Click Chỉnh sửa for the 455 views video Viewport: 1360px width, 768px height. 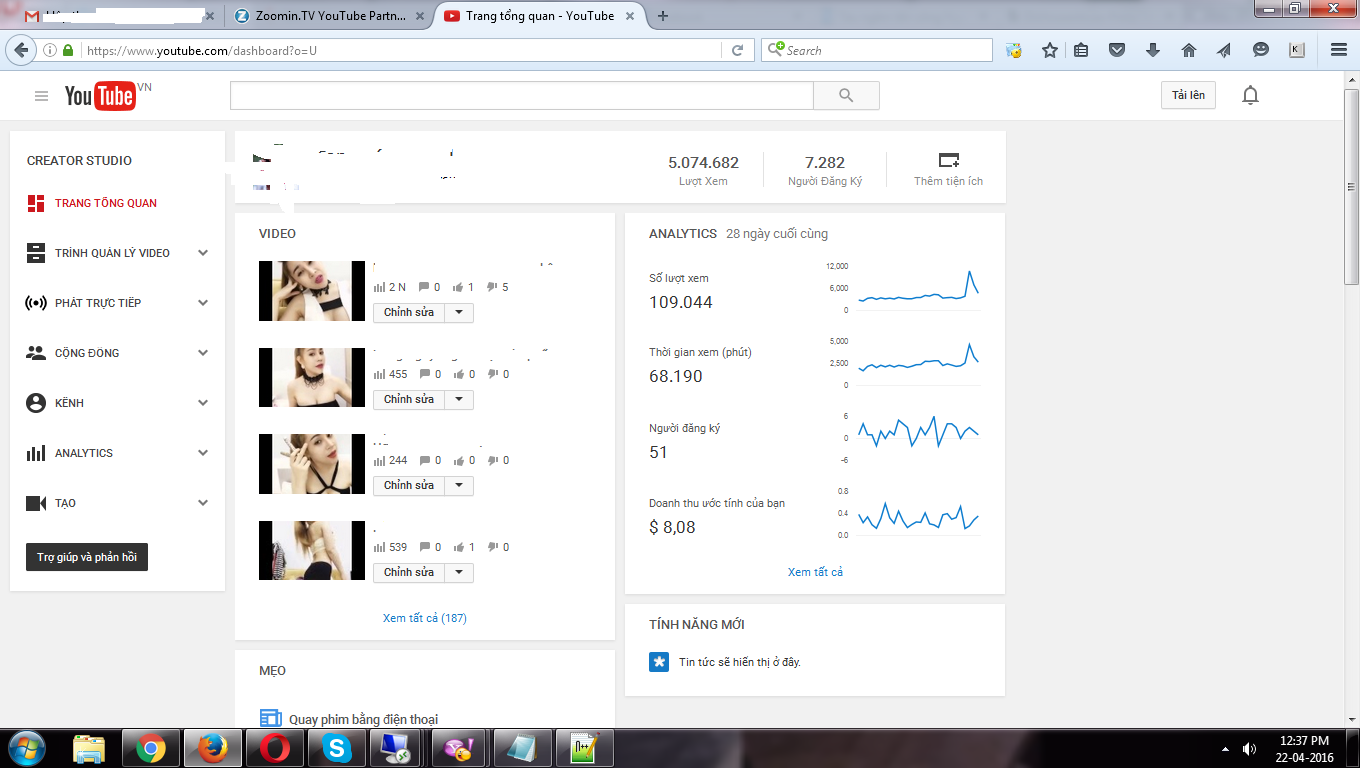pos(409,399)
